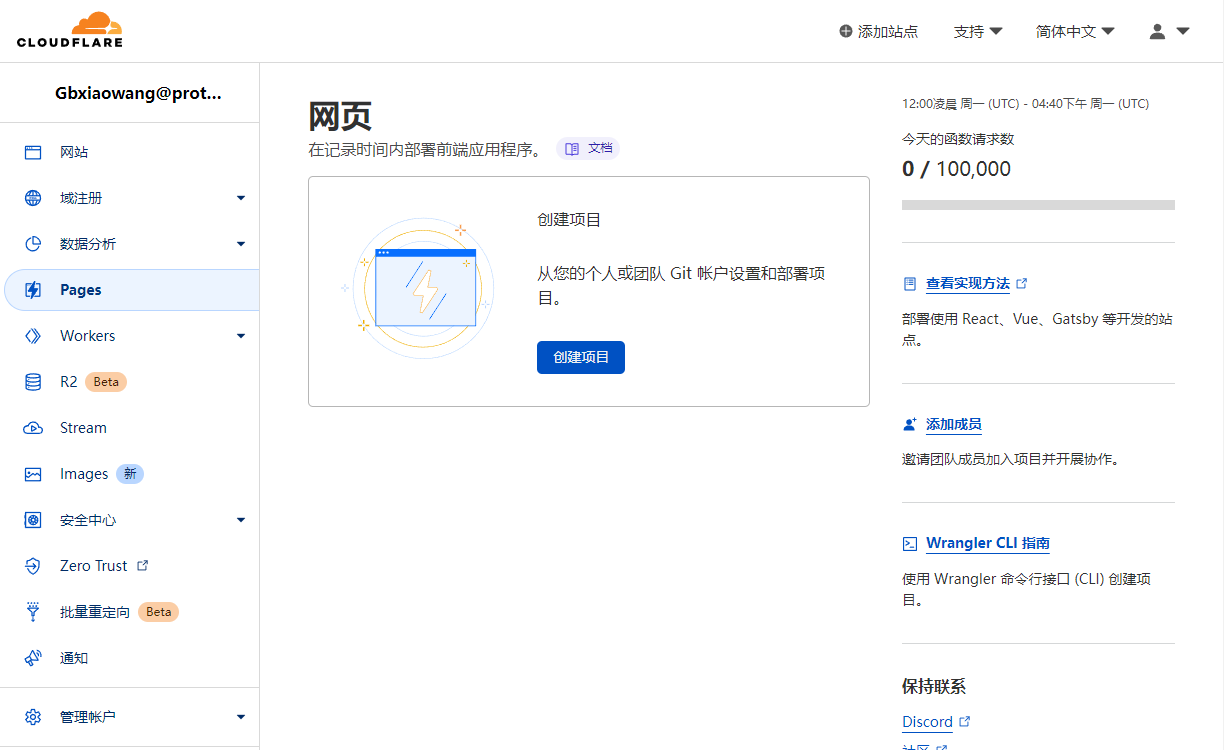The height and width of the screenshot is (750, 1224).
Task: Click the Workers diamond icon in sidebar
Action: coord(33,336)
